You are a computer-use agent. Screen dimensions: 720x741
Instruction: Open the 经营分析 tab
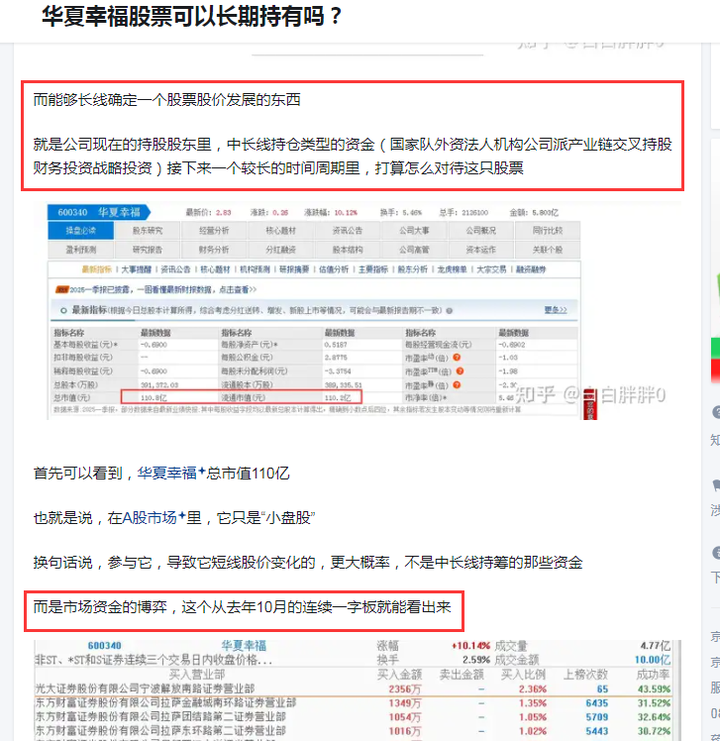(214, 231)
